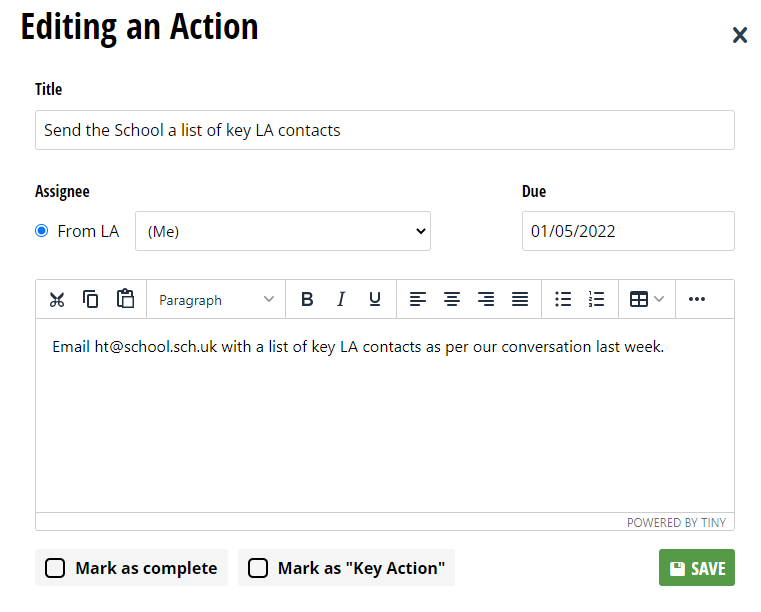This screenshot has width=761, height=612.
Task: Select the From LA radio button
Action: click(x=42, y=231)
